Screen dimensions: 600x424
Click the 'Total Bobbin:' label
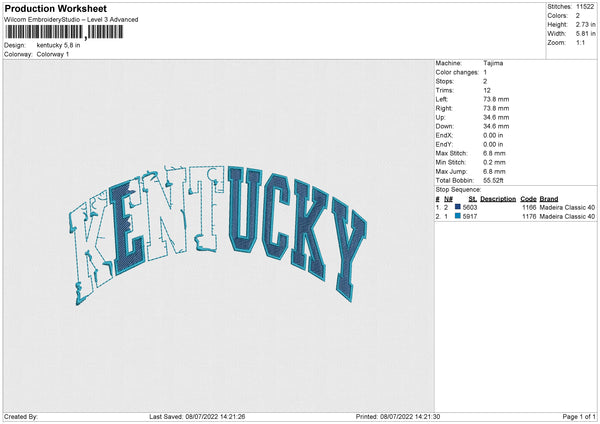[455, 180]
